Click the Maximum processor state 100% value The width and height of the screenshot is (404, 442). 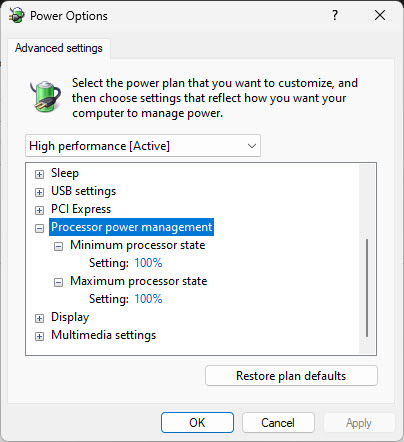(x=148, y=299)
